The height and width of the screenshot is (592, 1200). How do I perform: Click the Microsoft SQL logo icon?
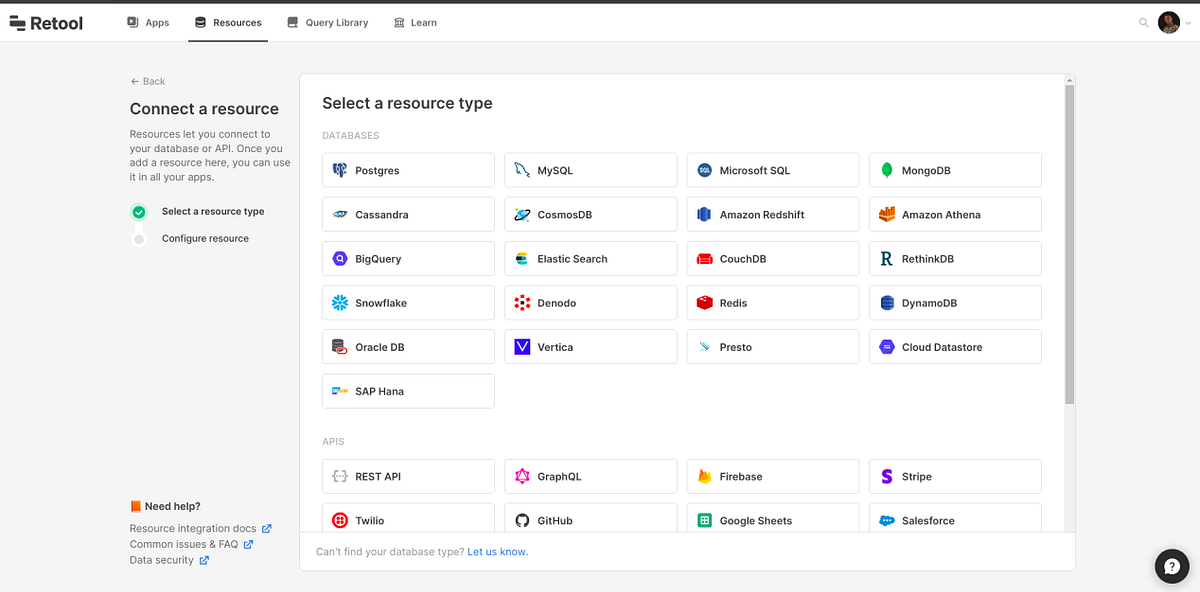pos(704,171)
